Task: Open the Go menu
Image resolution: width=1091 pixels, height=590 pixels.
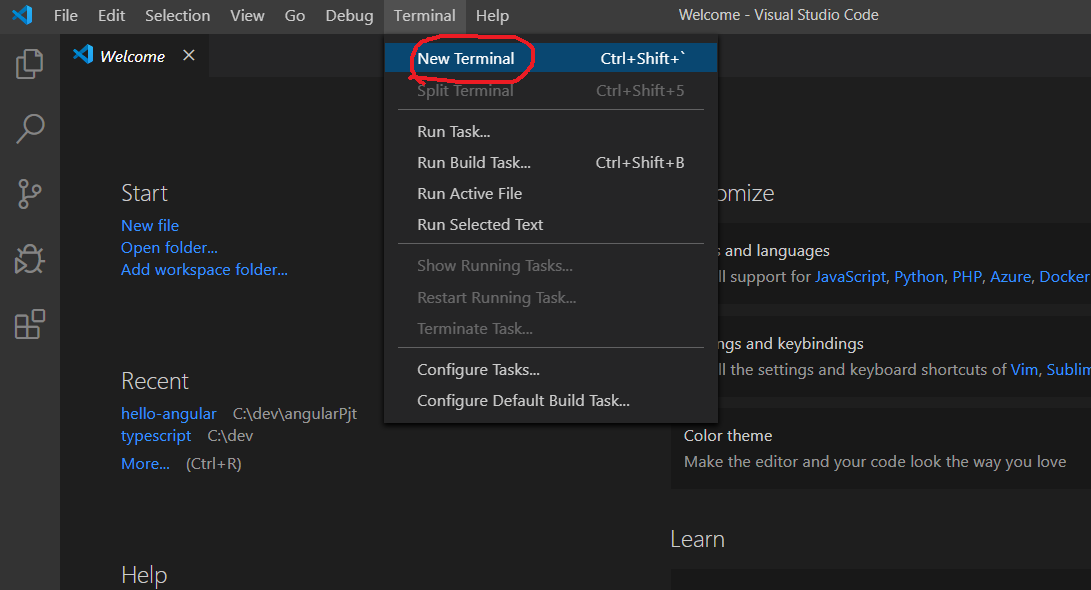Action: pos(294,15)
